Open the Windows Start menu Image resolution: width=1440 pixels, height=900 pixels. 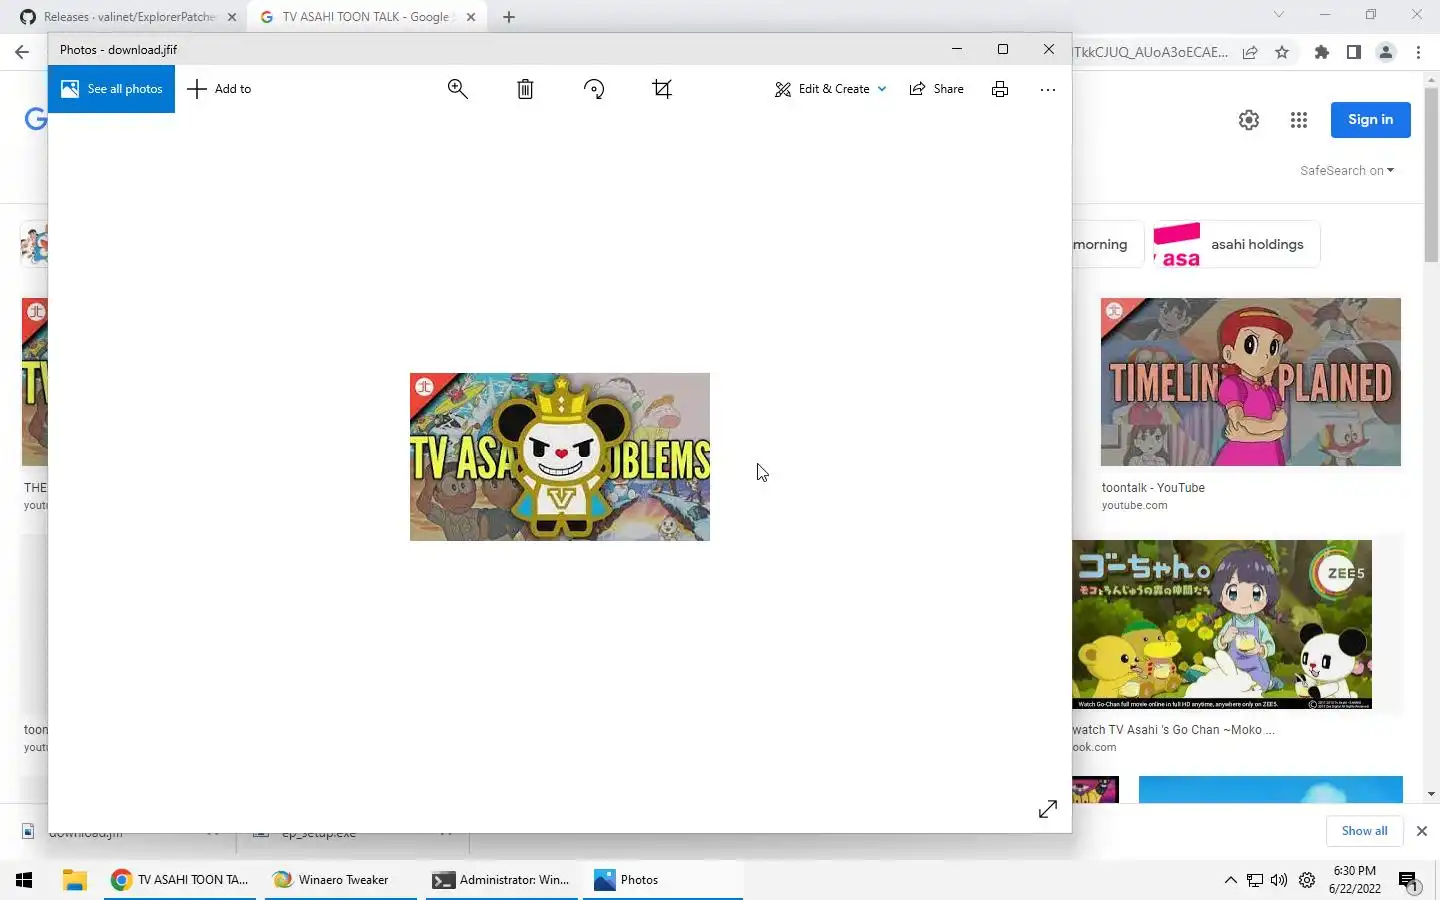tap(24, 880)
